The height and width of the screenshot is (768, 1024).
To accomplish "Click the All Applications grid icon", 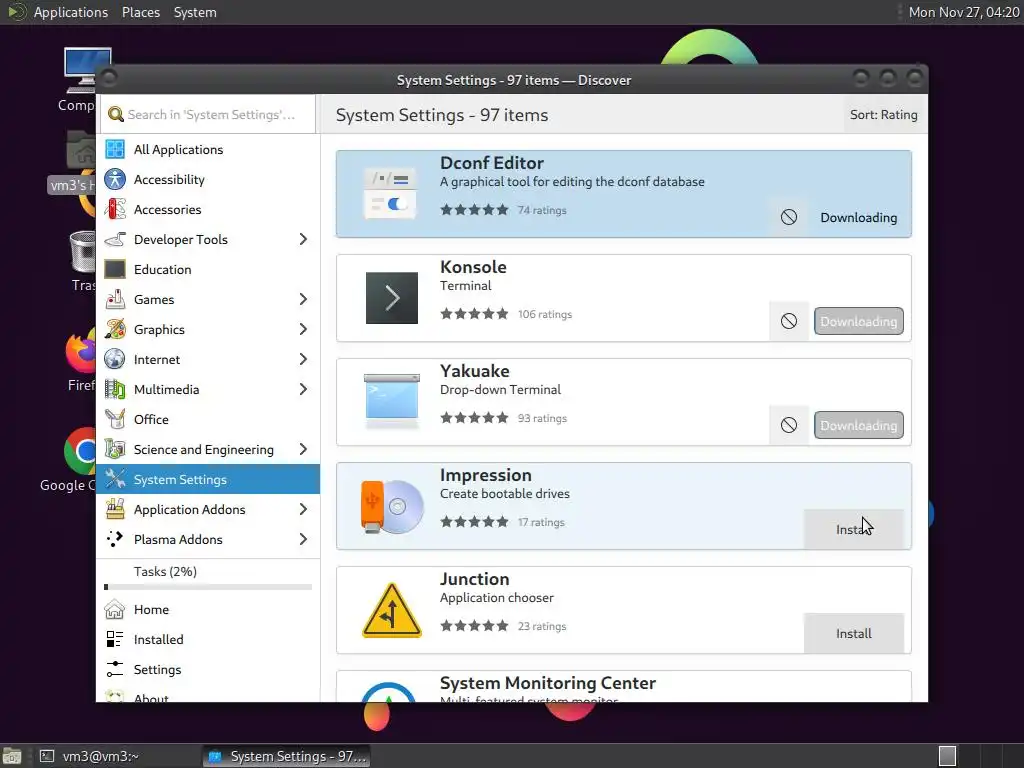I will tap(115, 150).
